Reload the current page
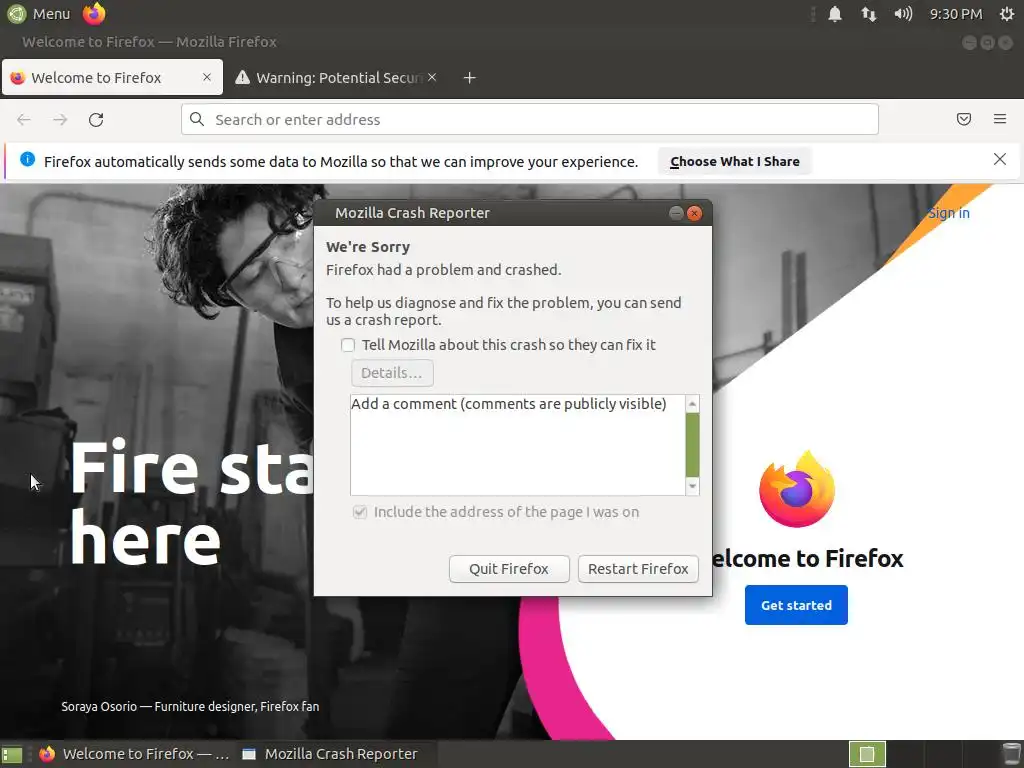Screen dimensions: 1024x768 [96, 120]
